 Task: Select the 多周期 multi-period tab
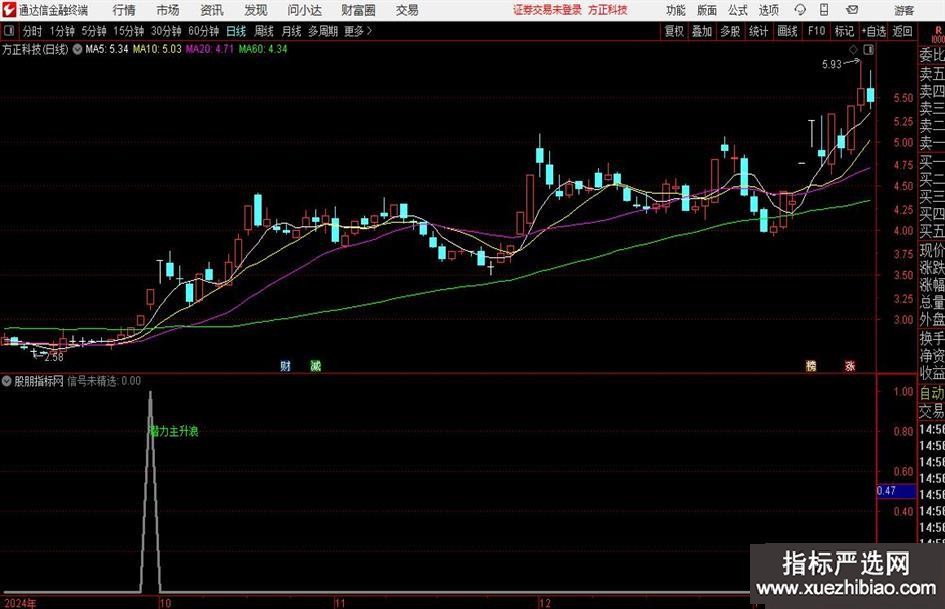(323, 31)
